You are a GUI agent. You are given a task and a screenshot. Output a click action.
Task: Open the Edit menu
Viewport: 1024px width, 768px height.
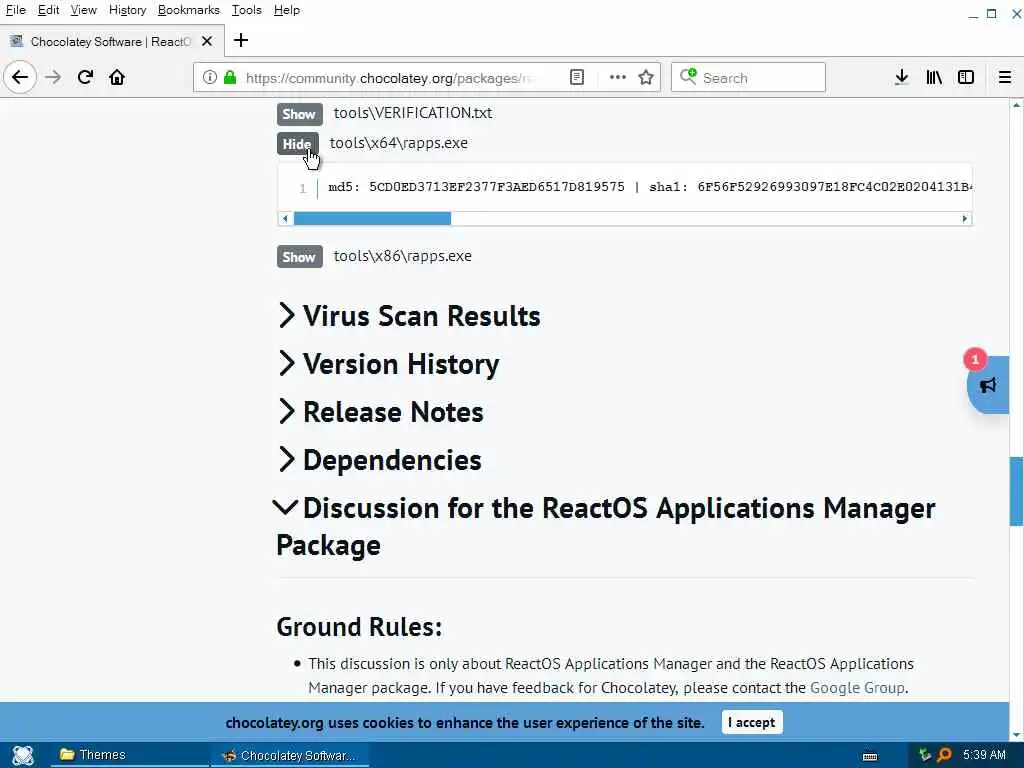pos(48,10)
